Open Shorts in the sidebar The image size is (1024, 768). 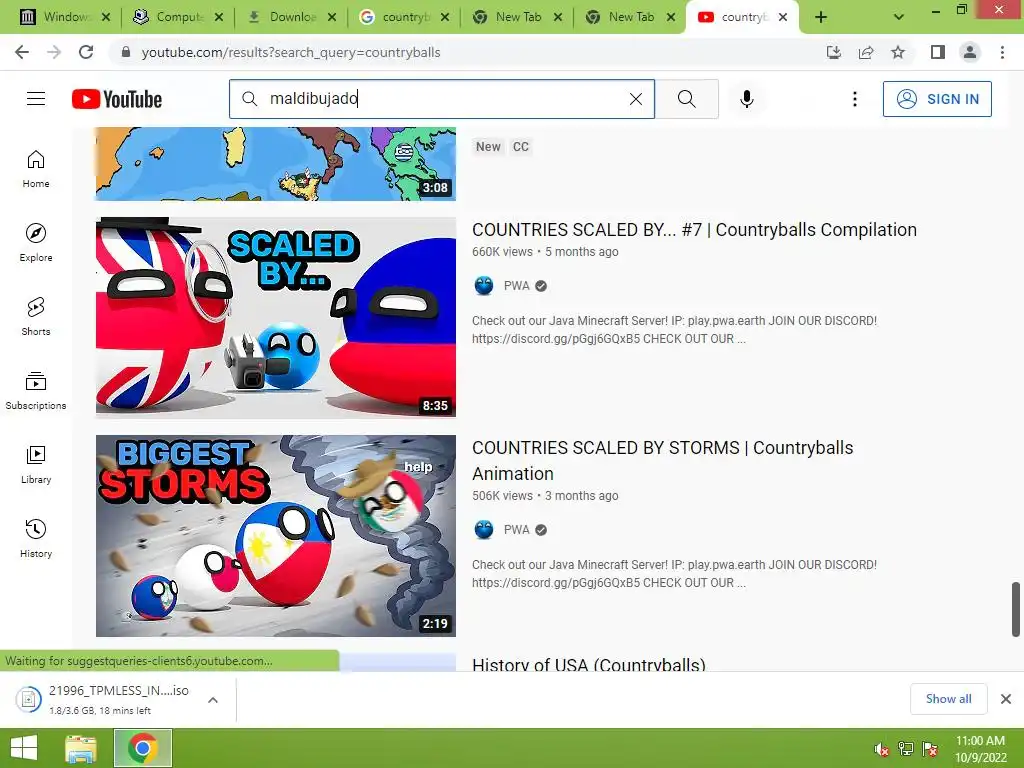pyautogui.click(x=36, y=316)
